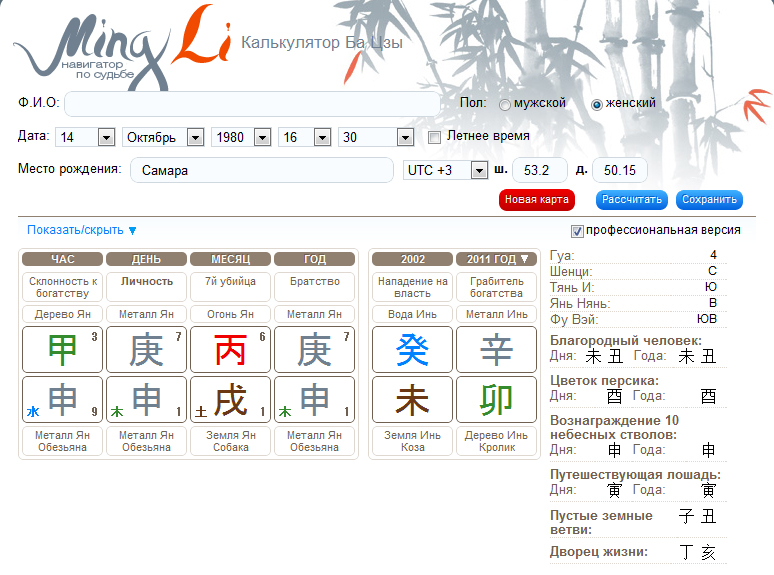Screen dimensions: 774x575
Task: Click the Место рождения field with Самара
Action: 262,170
